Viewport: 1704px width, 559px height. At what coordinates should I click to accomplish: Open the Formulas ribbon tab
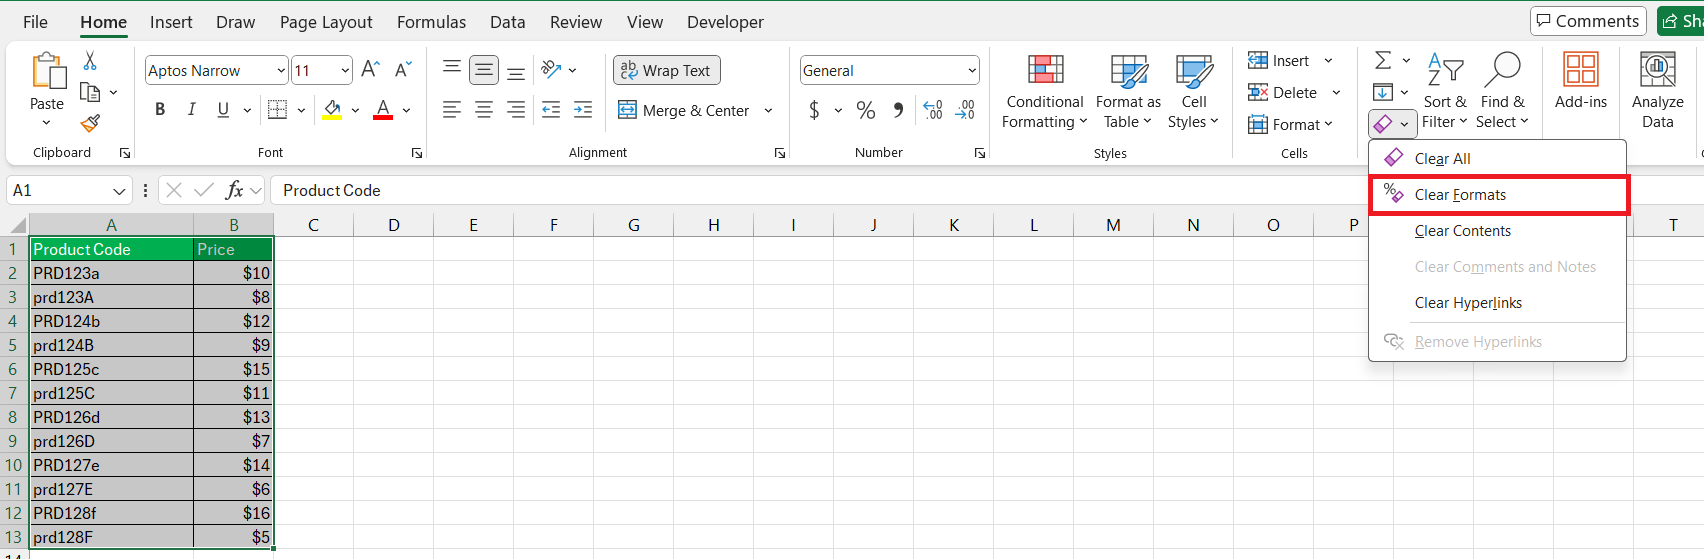point(431,22)
